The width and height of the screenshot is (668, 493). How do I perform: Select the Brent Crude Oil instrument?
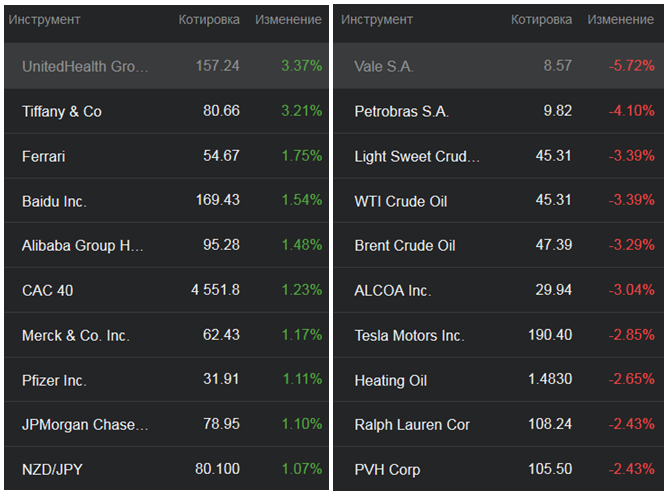(405, 245)
